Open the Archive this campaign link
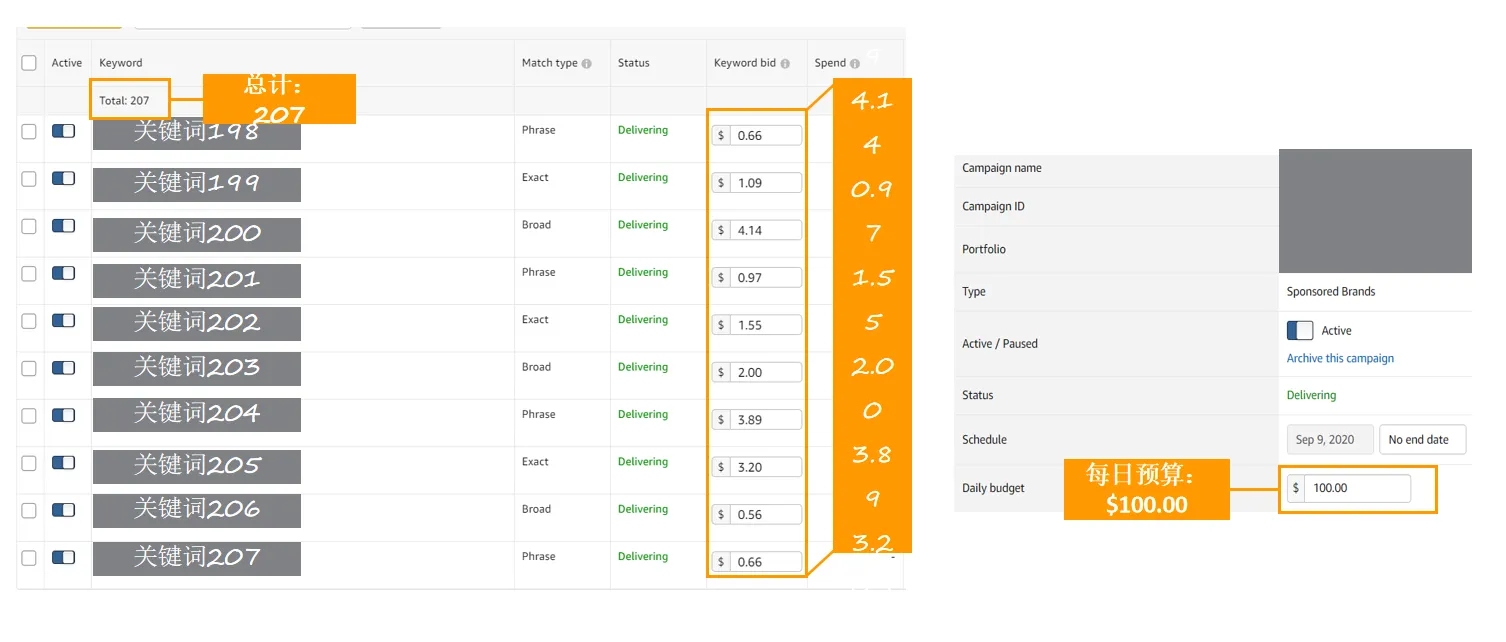Viewport: 1506px width, 642px height. click(x=1340, y=358)
